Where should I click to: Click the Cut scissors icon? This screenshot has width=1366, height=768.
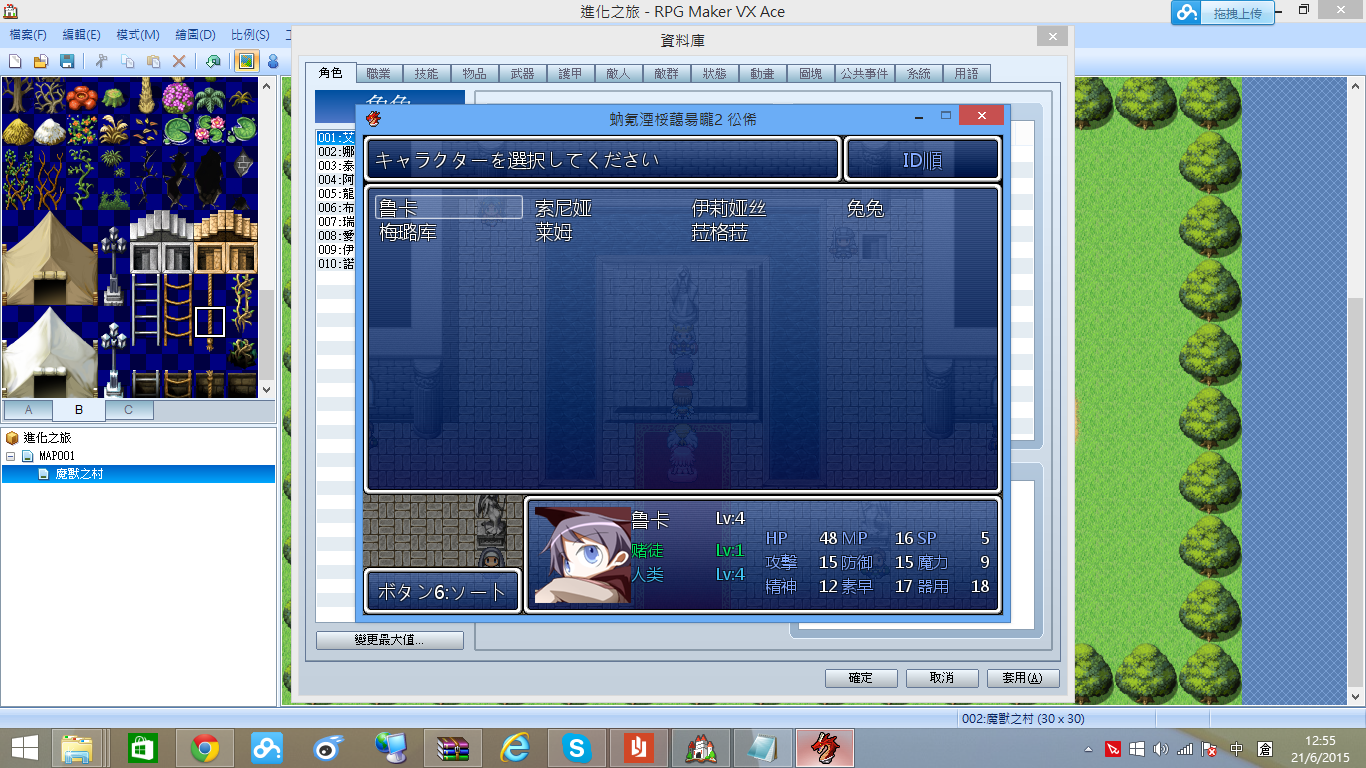pyautogui.click(x=101, y=61)
